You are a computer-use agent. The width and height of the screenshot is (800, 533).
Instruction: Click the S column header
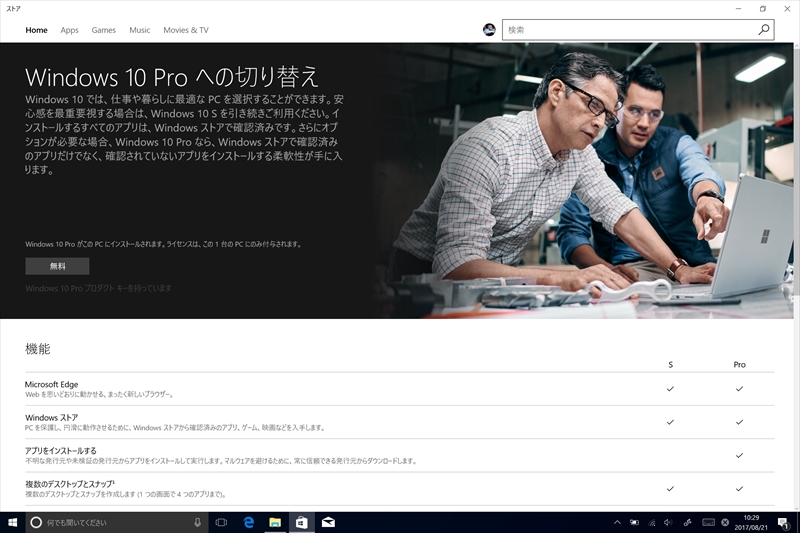coord(670,365)
